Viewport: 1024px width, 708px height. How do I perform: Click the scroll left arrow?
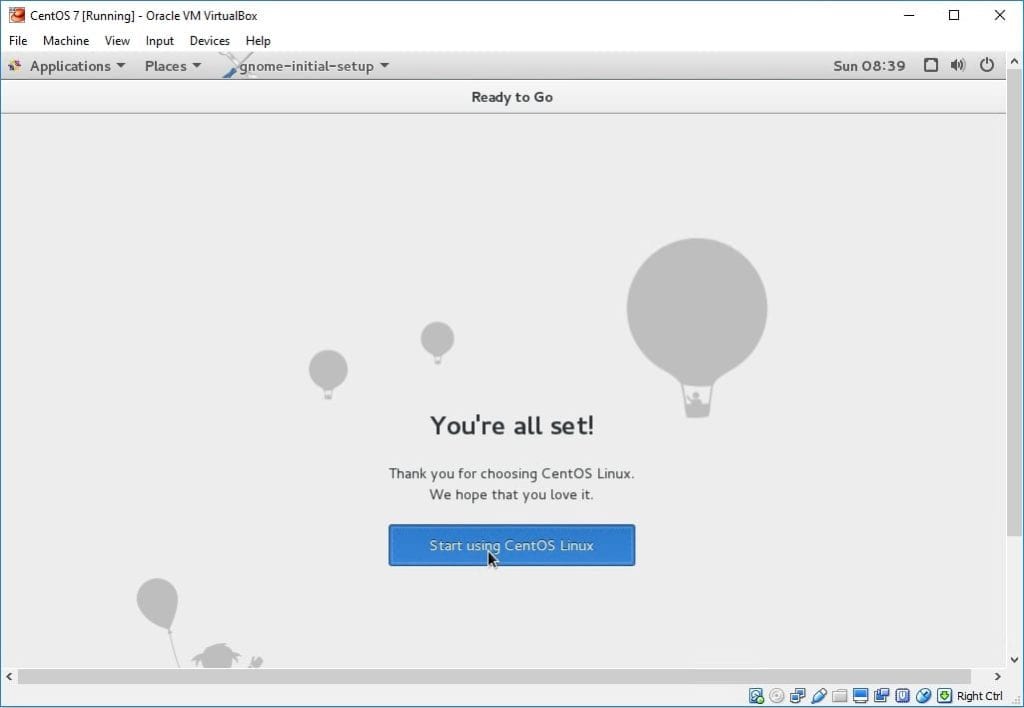tap(8, 677)
